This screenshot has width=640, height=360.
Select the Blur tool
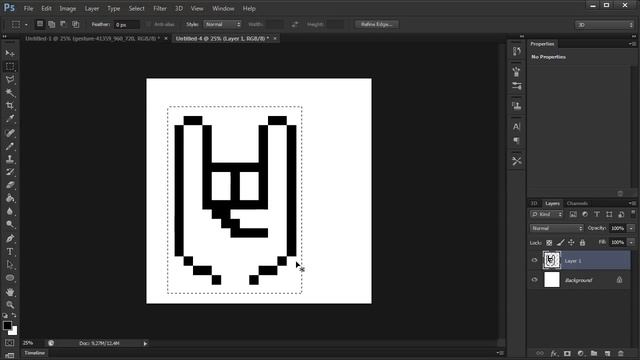coord(10,211)
